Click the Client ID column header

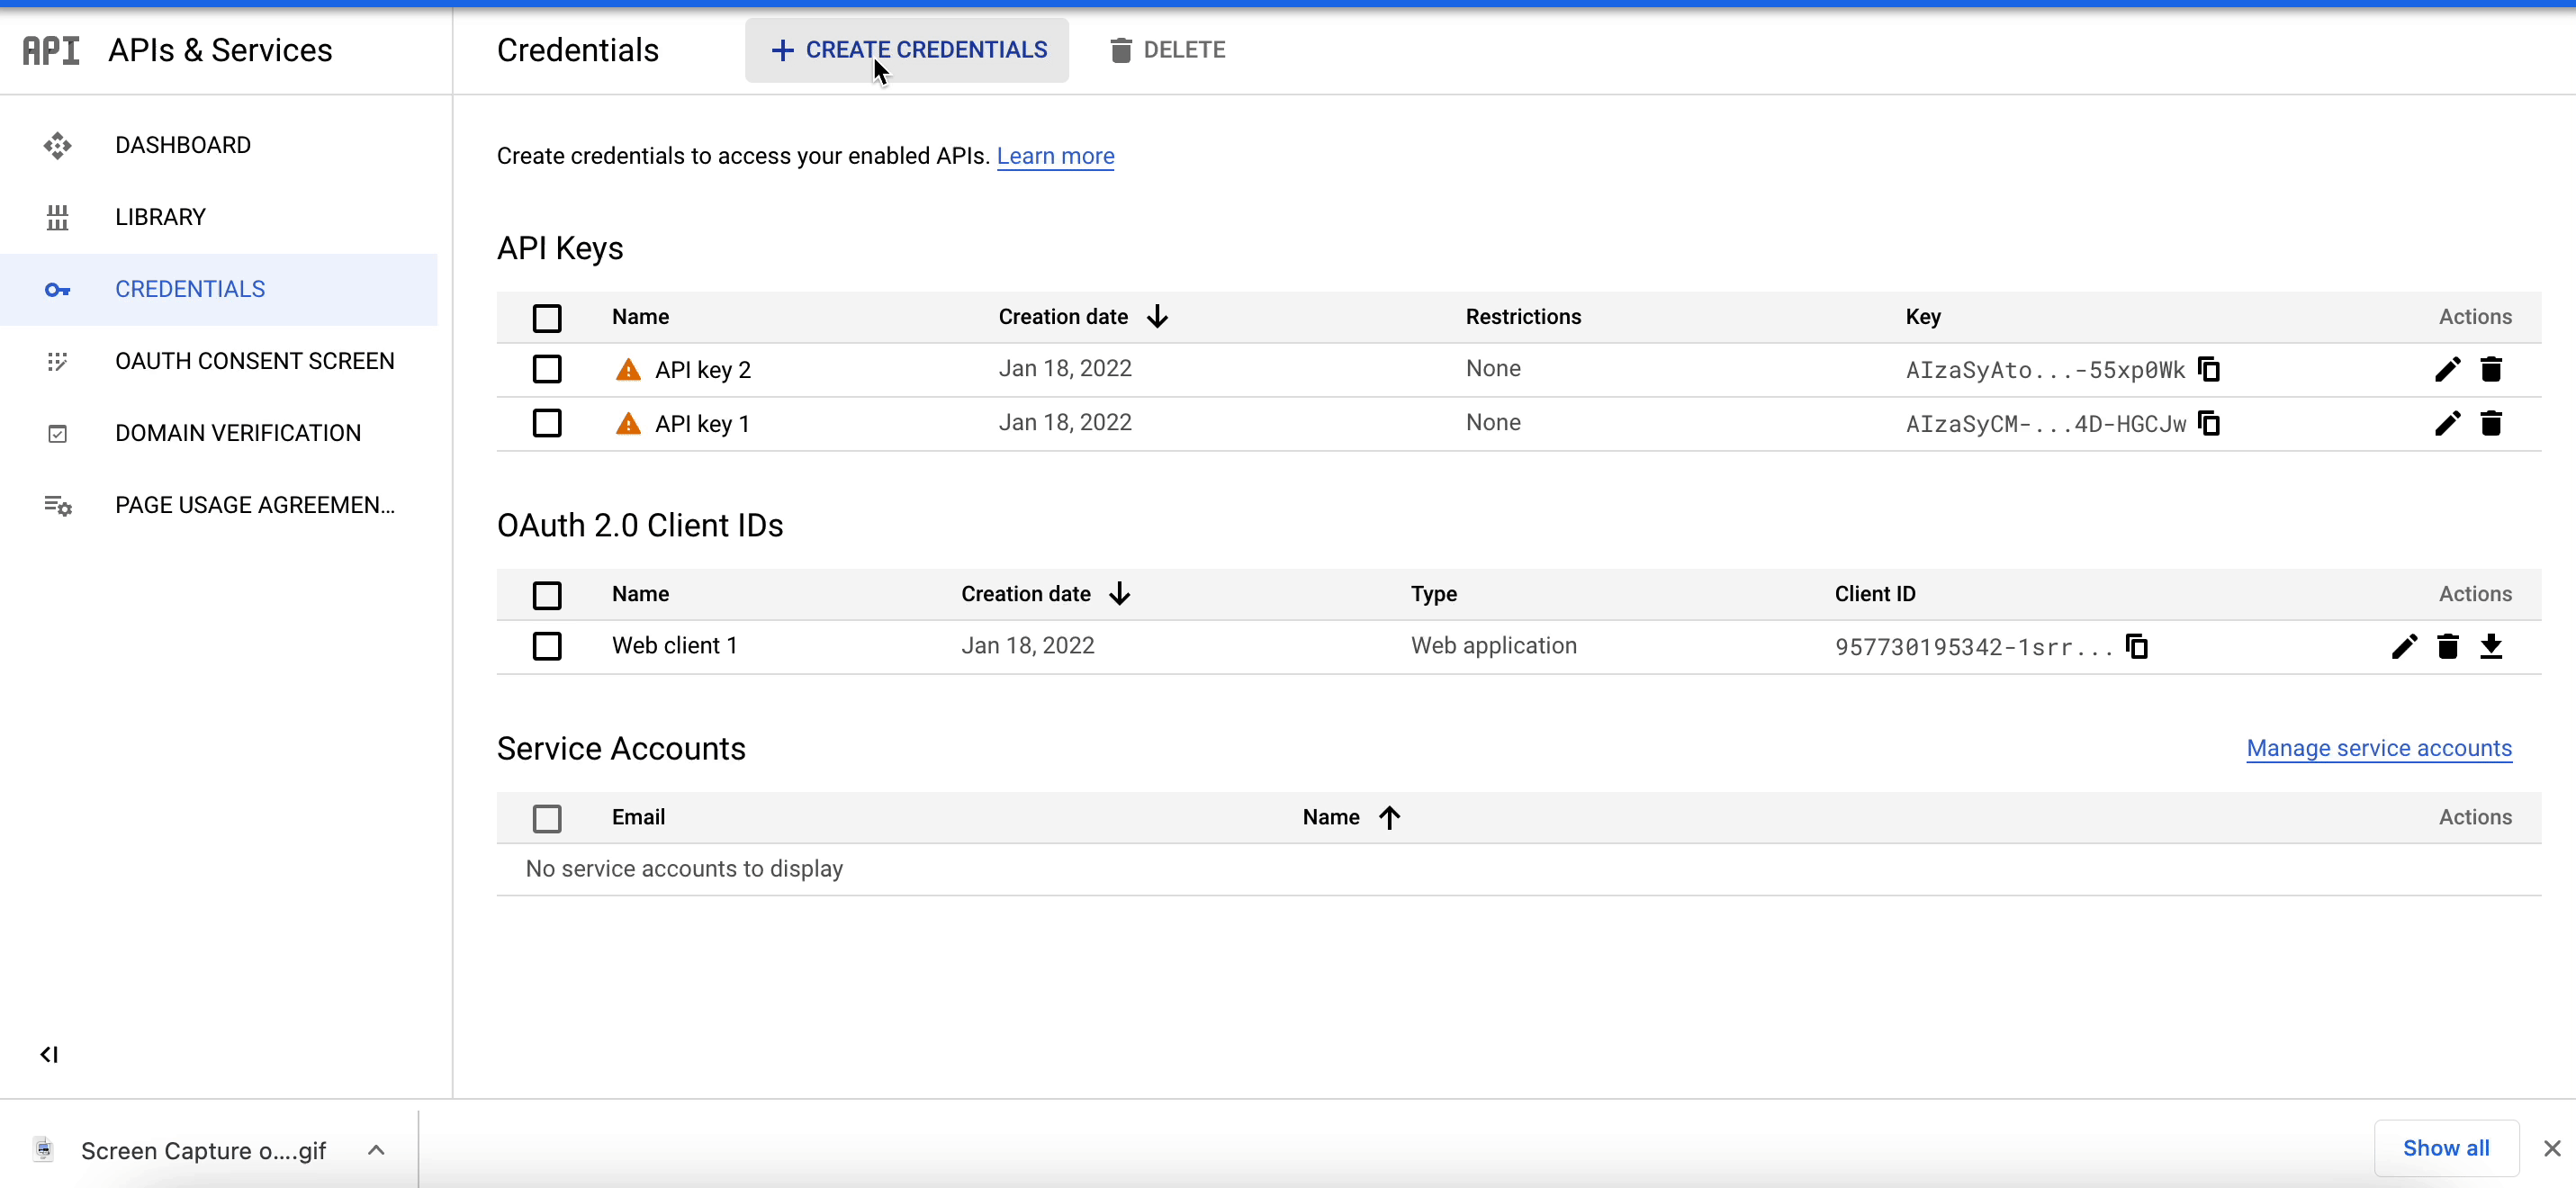coord(1875,594)
